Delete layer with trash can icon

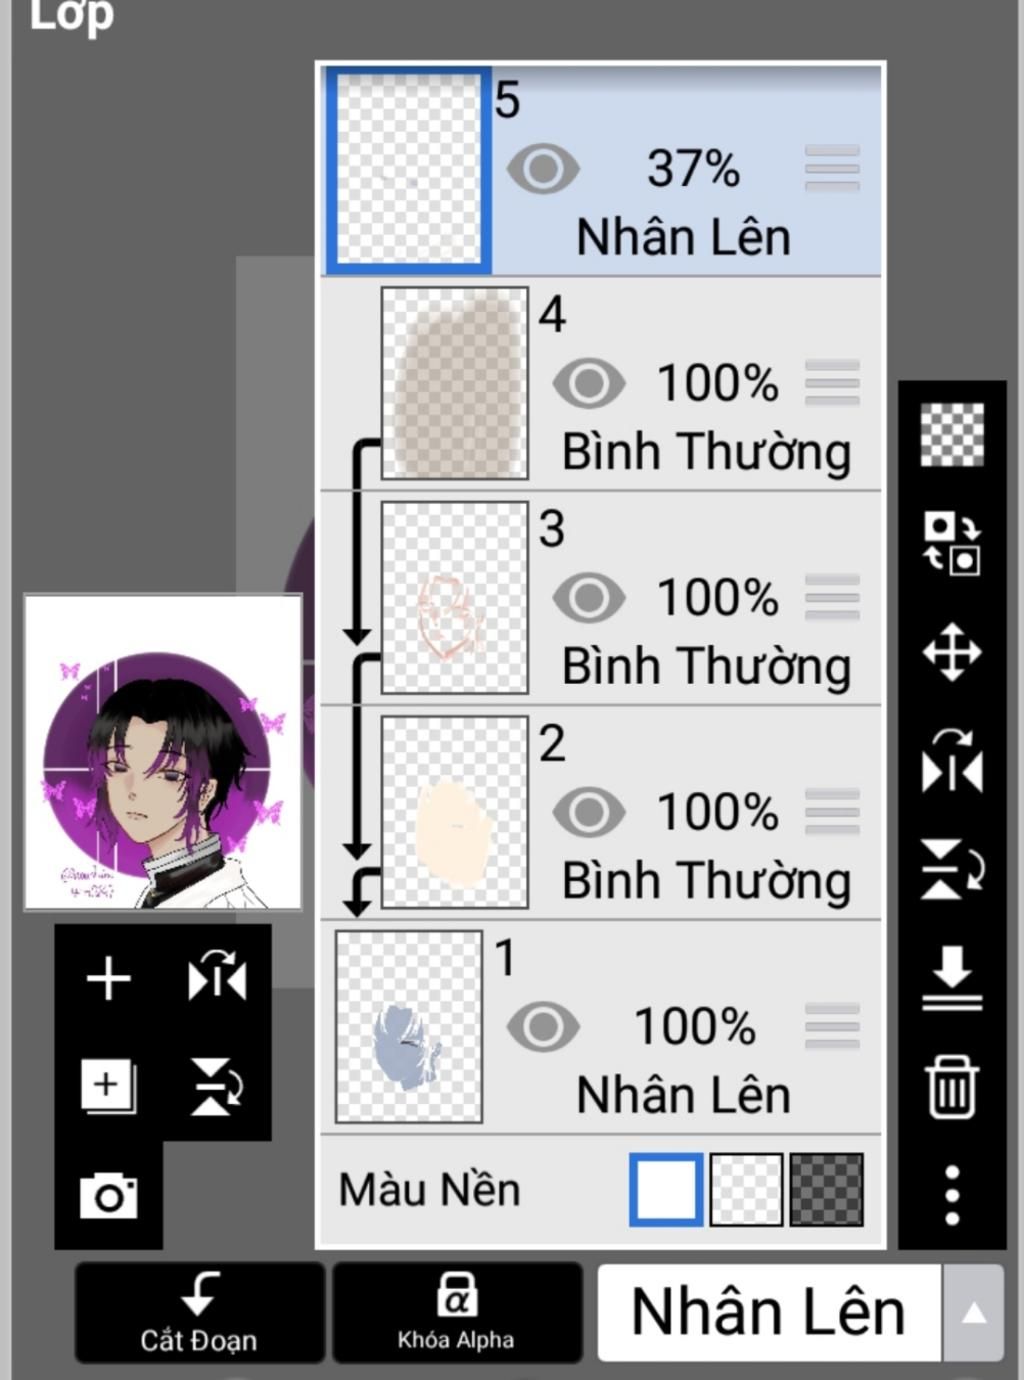951,1086
